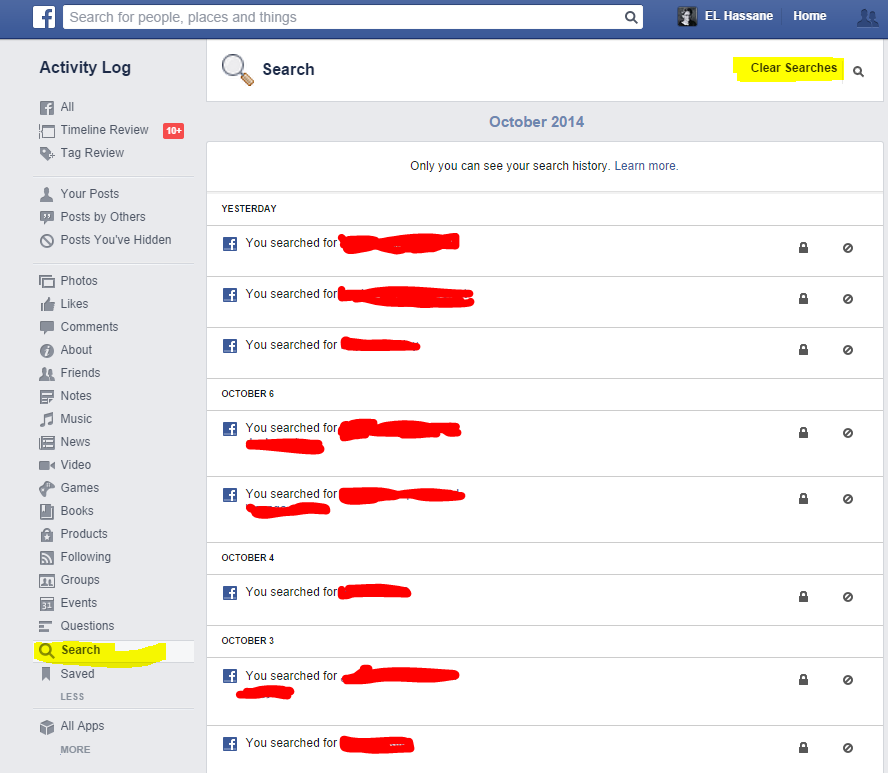Select Saved in the sidebar
Viewport: 888px width, 773px height.
click(x=77, y=674)
